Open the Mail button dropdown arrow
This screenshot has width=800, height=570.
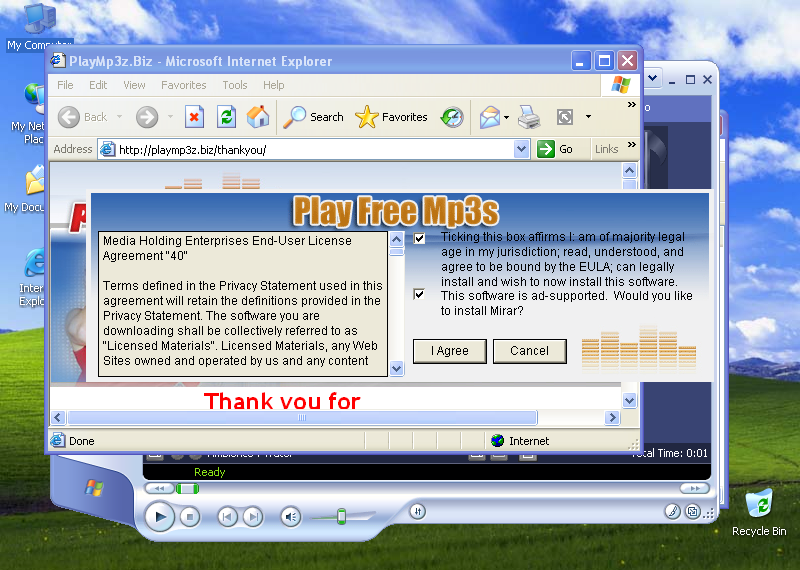point(506,117)
